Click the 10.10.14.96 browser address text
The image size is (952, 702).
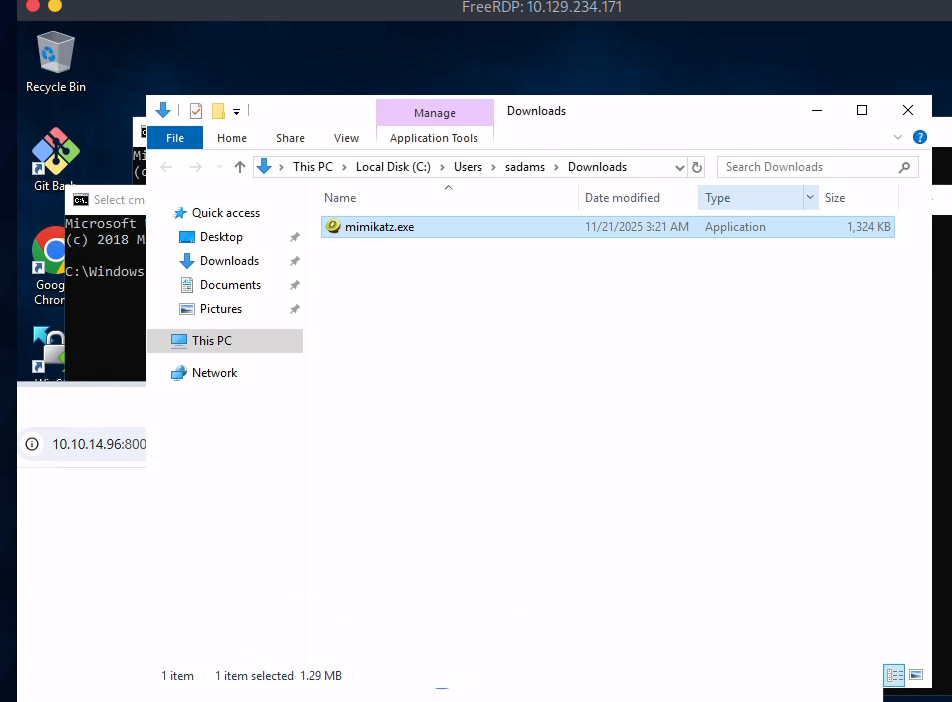tap(99, 444)
